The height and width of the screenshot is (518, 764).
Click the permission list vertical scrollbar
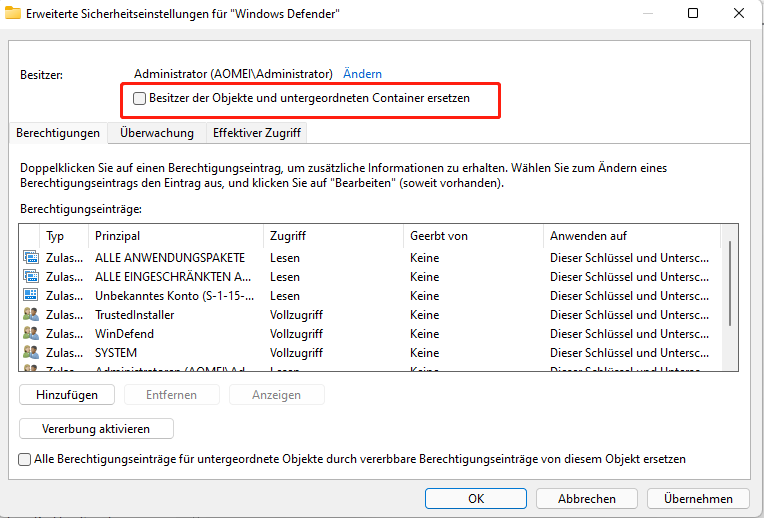click(x=730, y=300)
